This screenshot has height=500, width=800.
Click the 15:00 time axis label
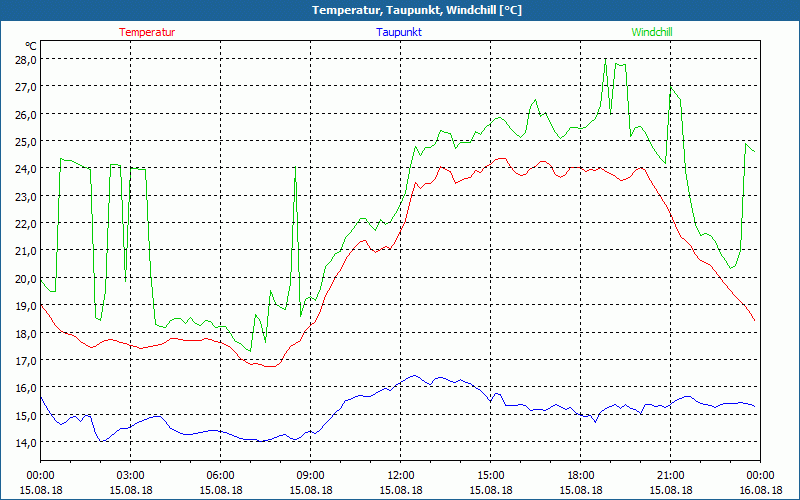click(491, 476)
